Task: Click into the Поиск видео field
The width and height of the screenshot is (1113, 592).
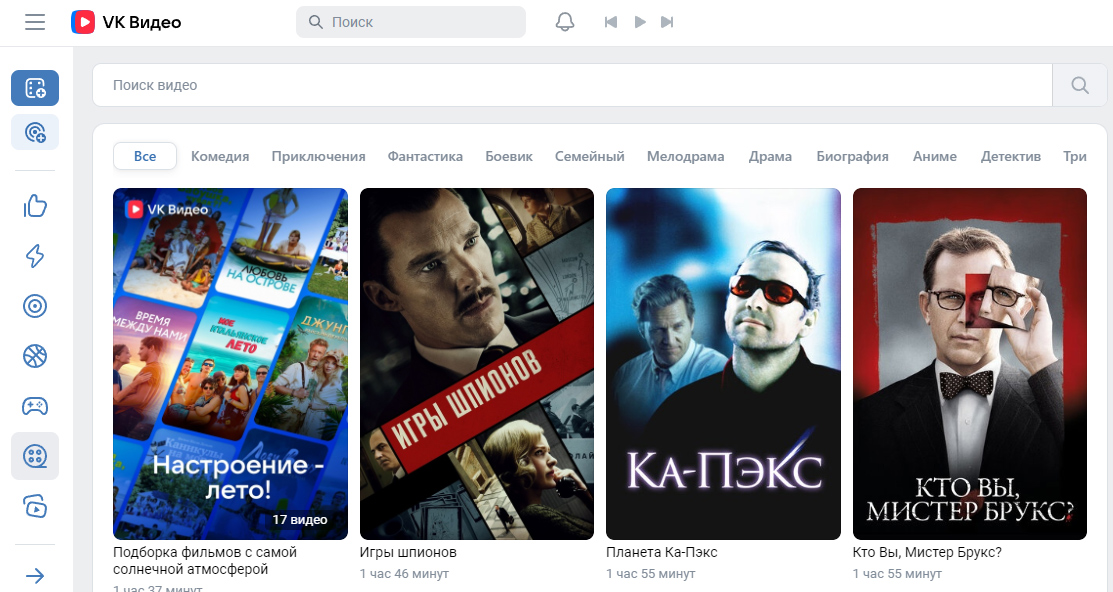Action: pos(572,85)
